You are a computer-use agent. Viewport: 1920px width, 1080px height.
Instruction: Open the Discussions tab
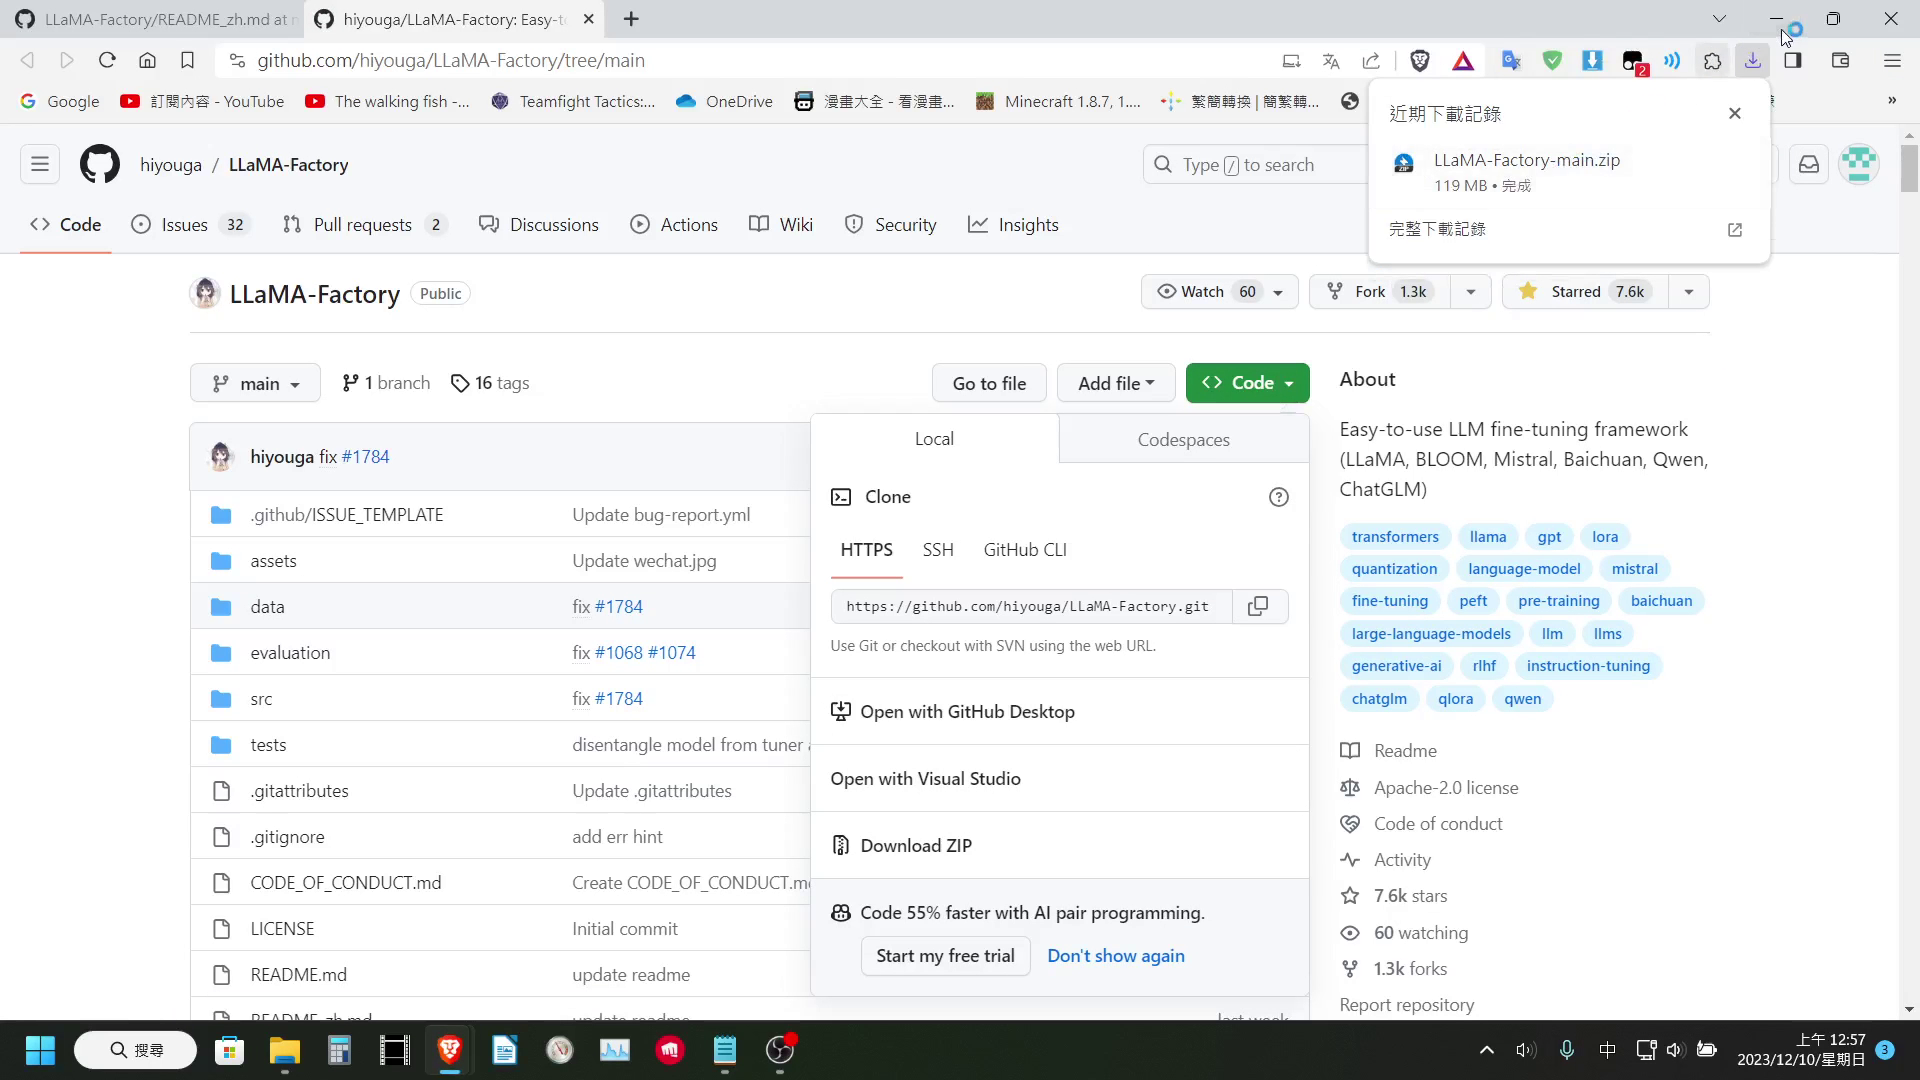pyautogui.click(x=539, y=225)
